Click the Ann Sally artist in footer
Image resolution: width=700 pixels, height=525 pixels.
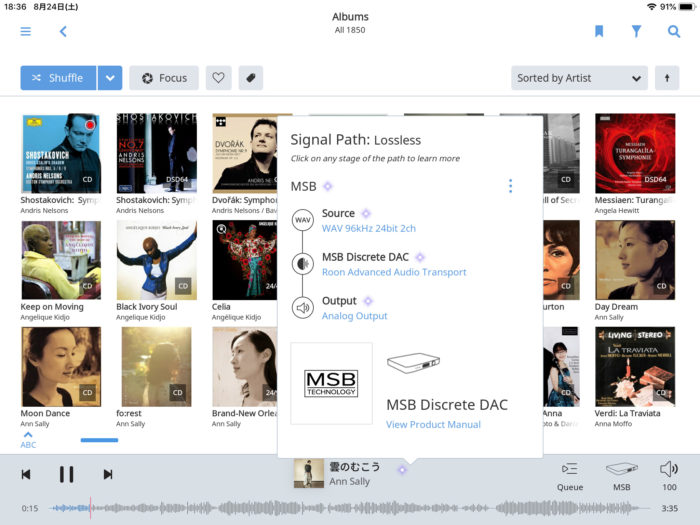(x=350, y=482)
